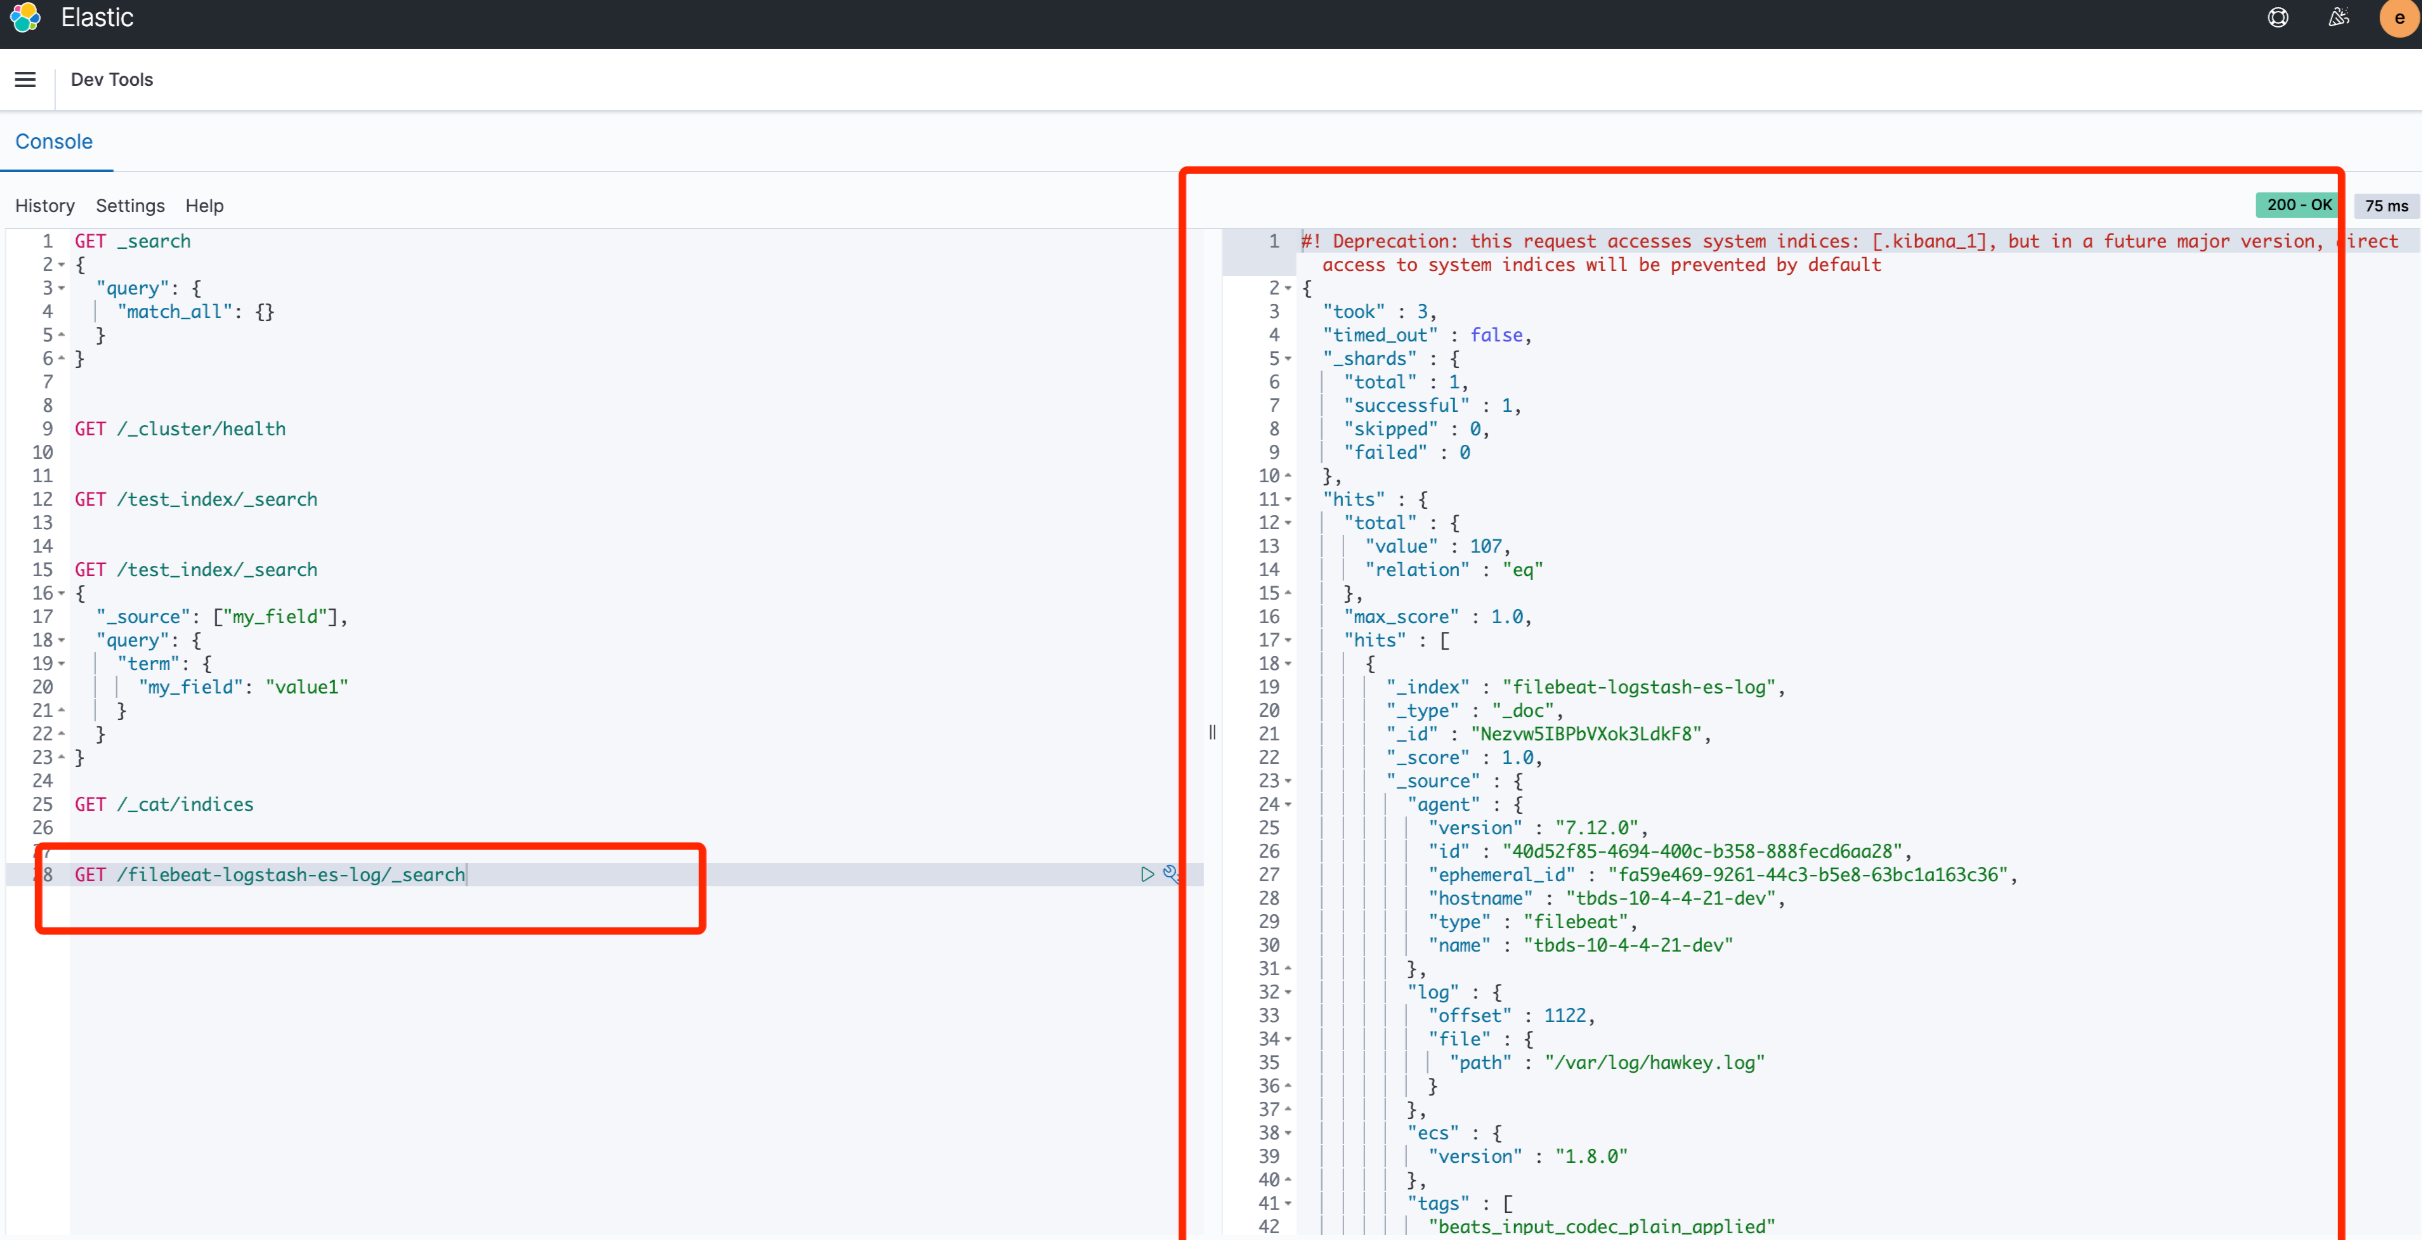Click the Help link in console toolbar
Image resolution: width=2422 pixels, height=1240 pixels.
[204, 206]
